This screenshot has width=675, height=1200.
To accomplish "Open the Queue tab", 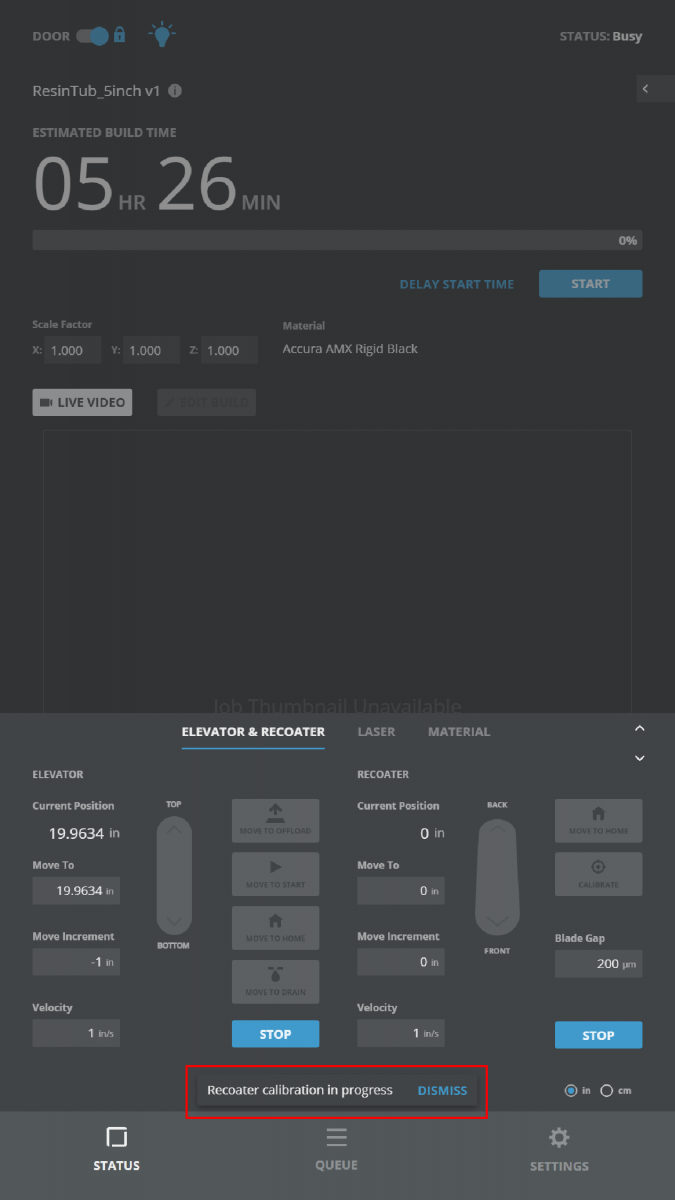I will (x=336, y=1149).
